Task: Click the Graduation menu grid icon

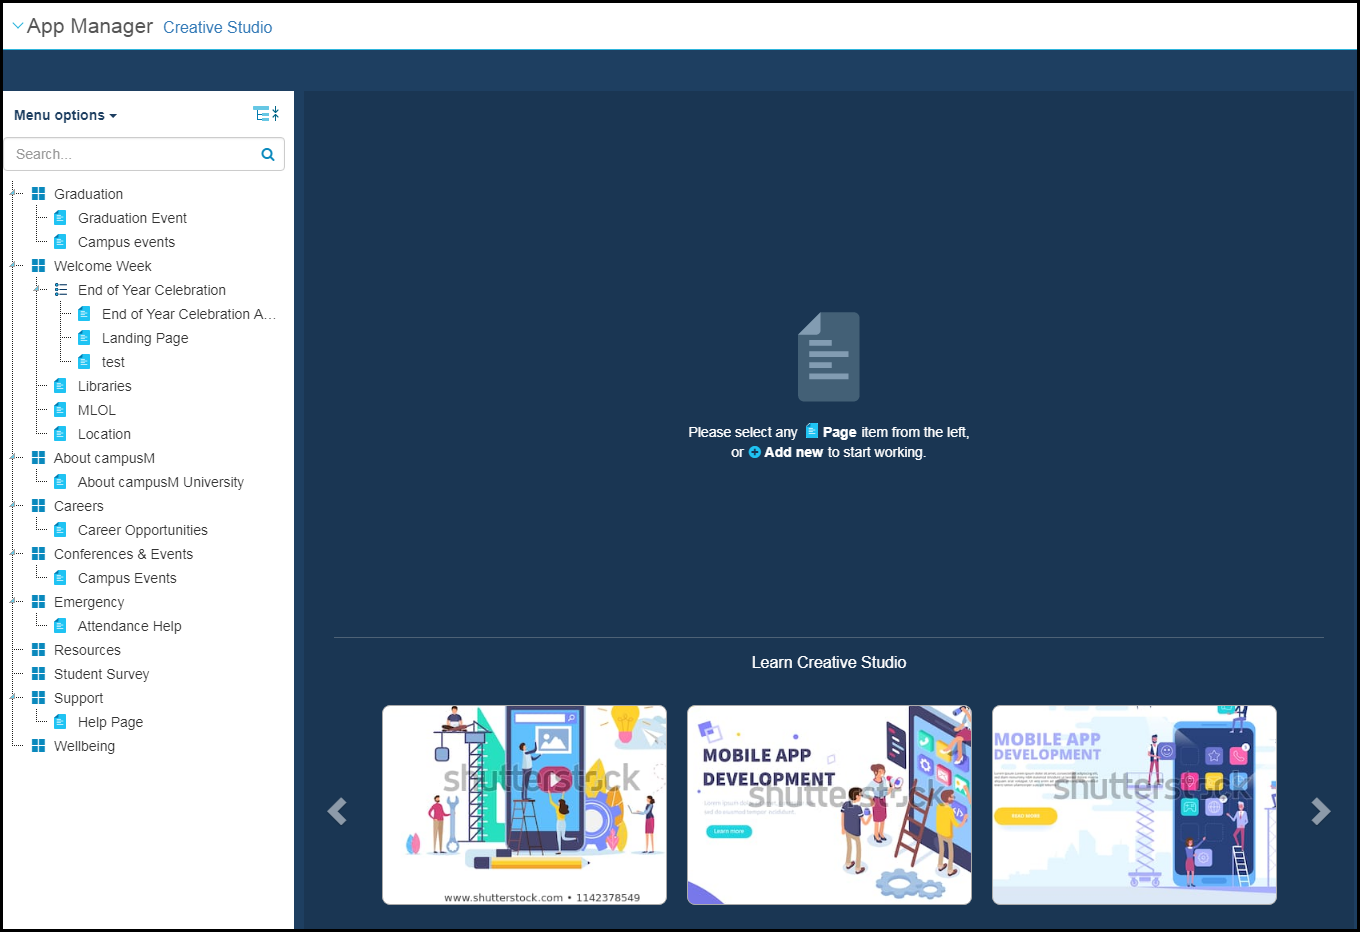Action: (38, 194)
